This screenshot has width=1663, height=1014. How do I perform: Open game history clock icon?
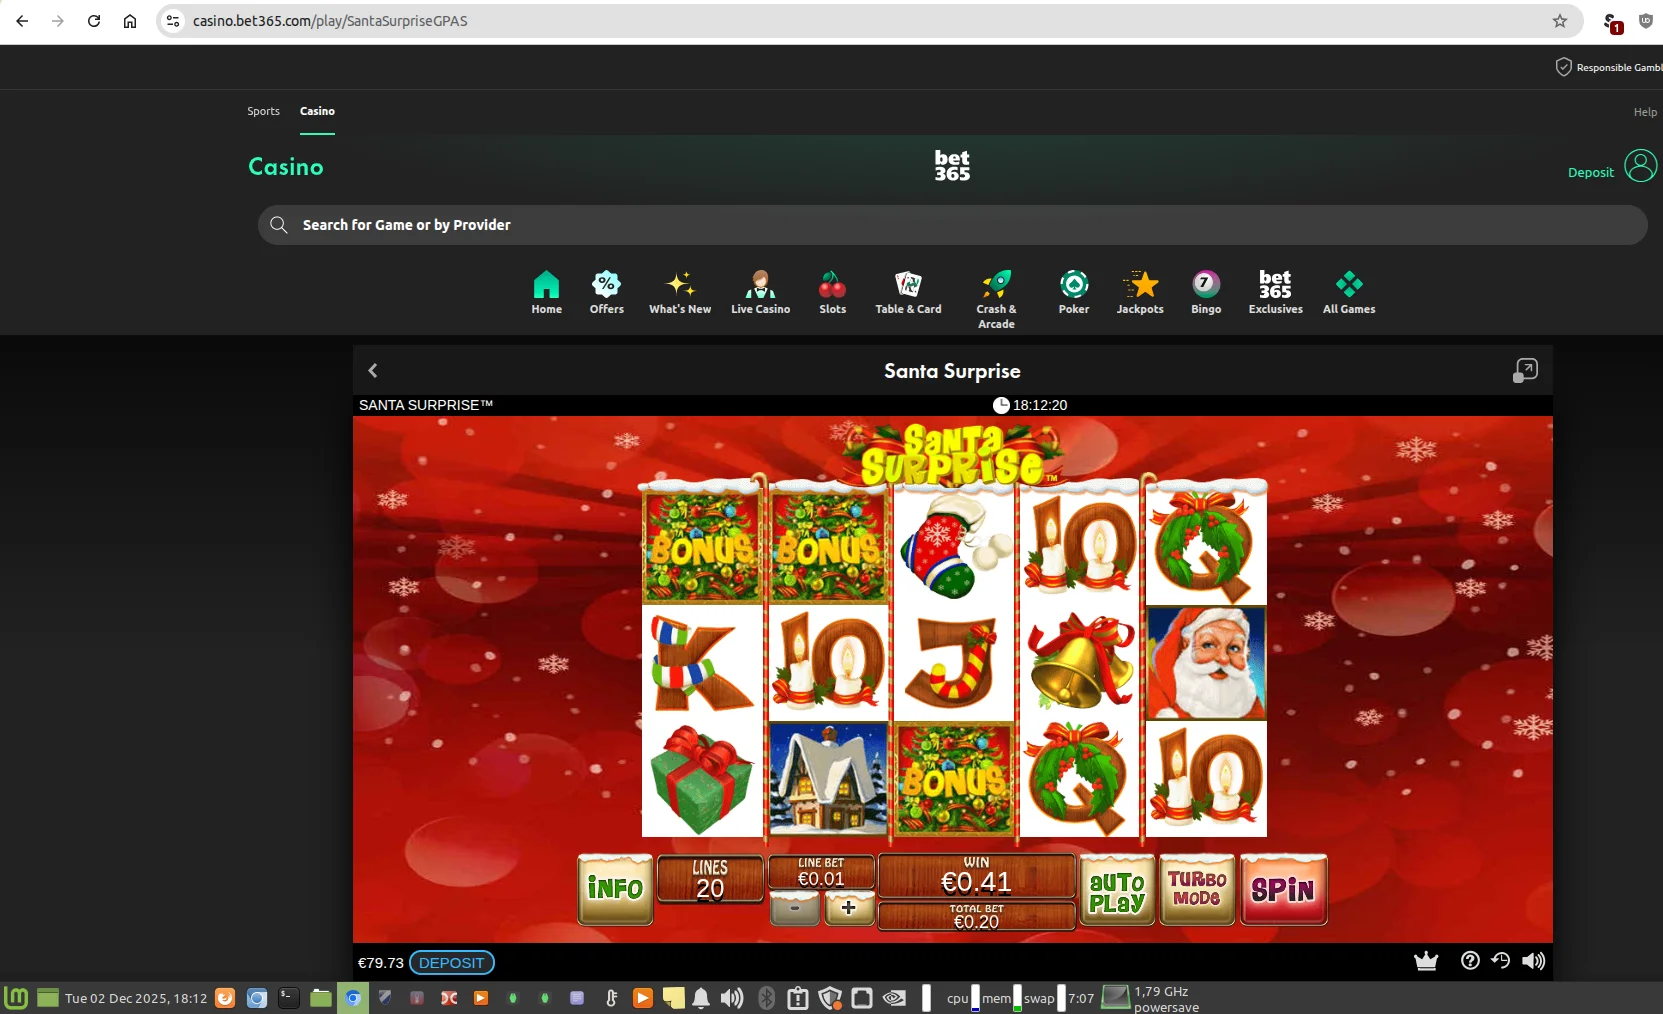1500,961
